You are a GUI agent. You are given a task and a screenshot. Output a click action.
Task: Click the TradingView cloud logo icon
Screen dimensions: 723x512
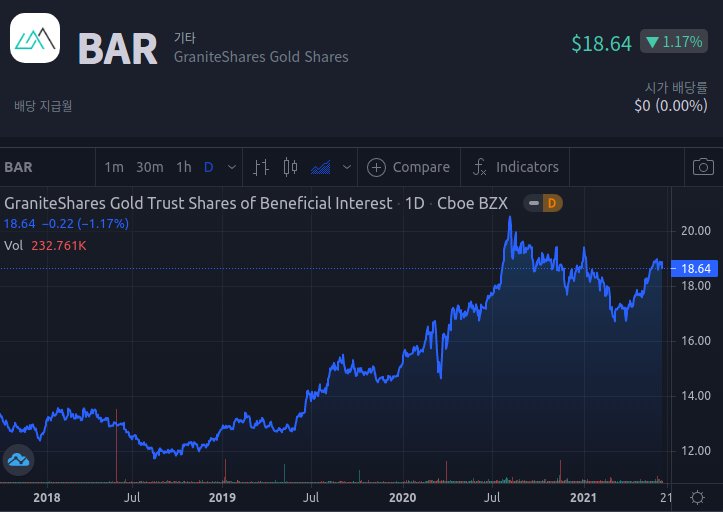(x=18, y=459)
